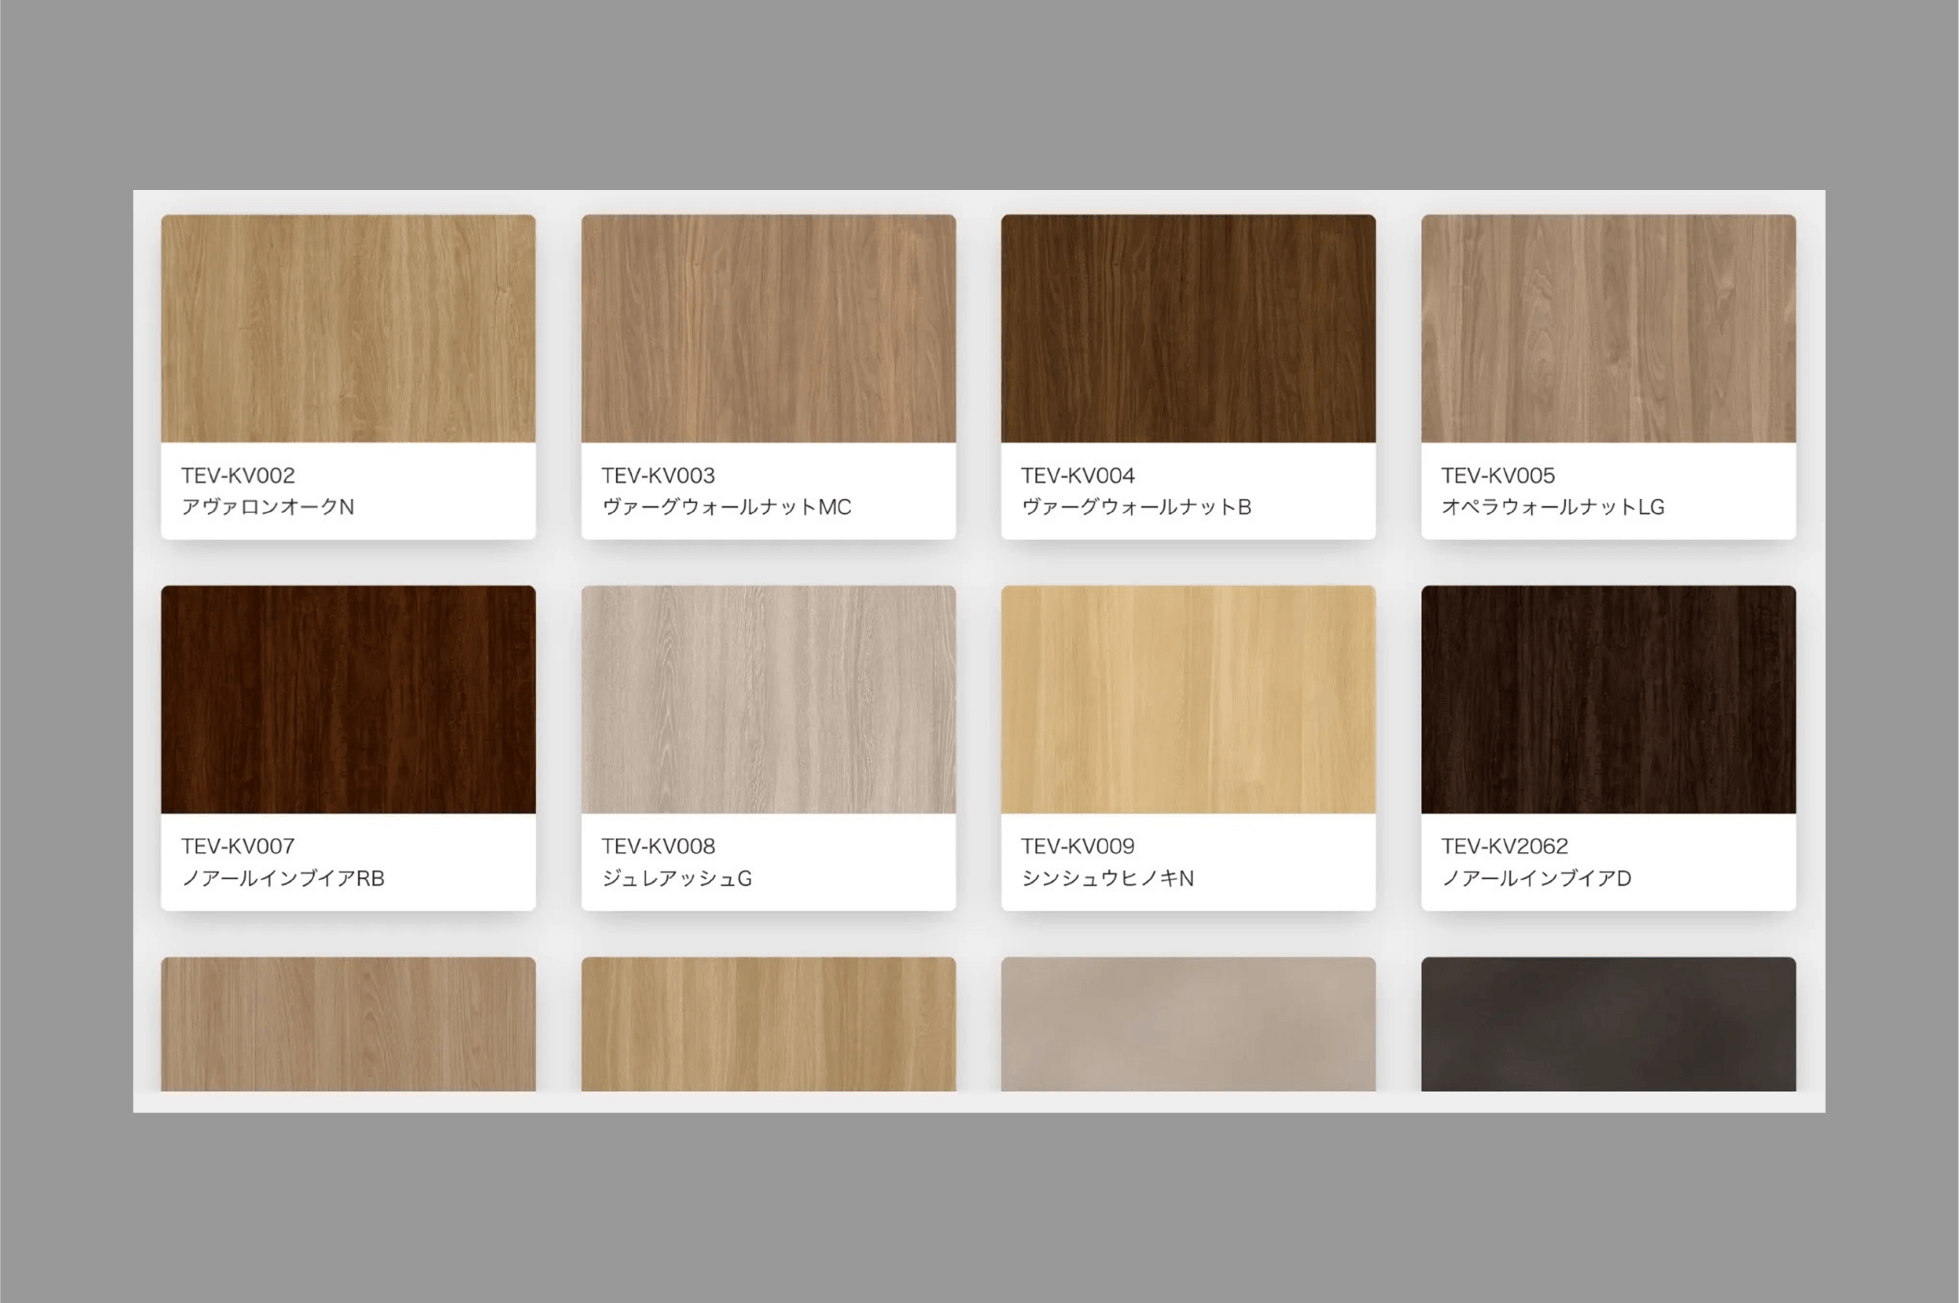Click the partially visible charcoal thumbnail
This screenshot has width=1959, height=1303.
click(x=1608, y=1024)
